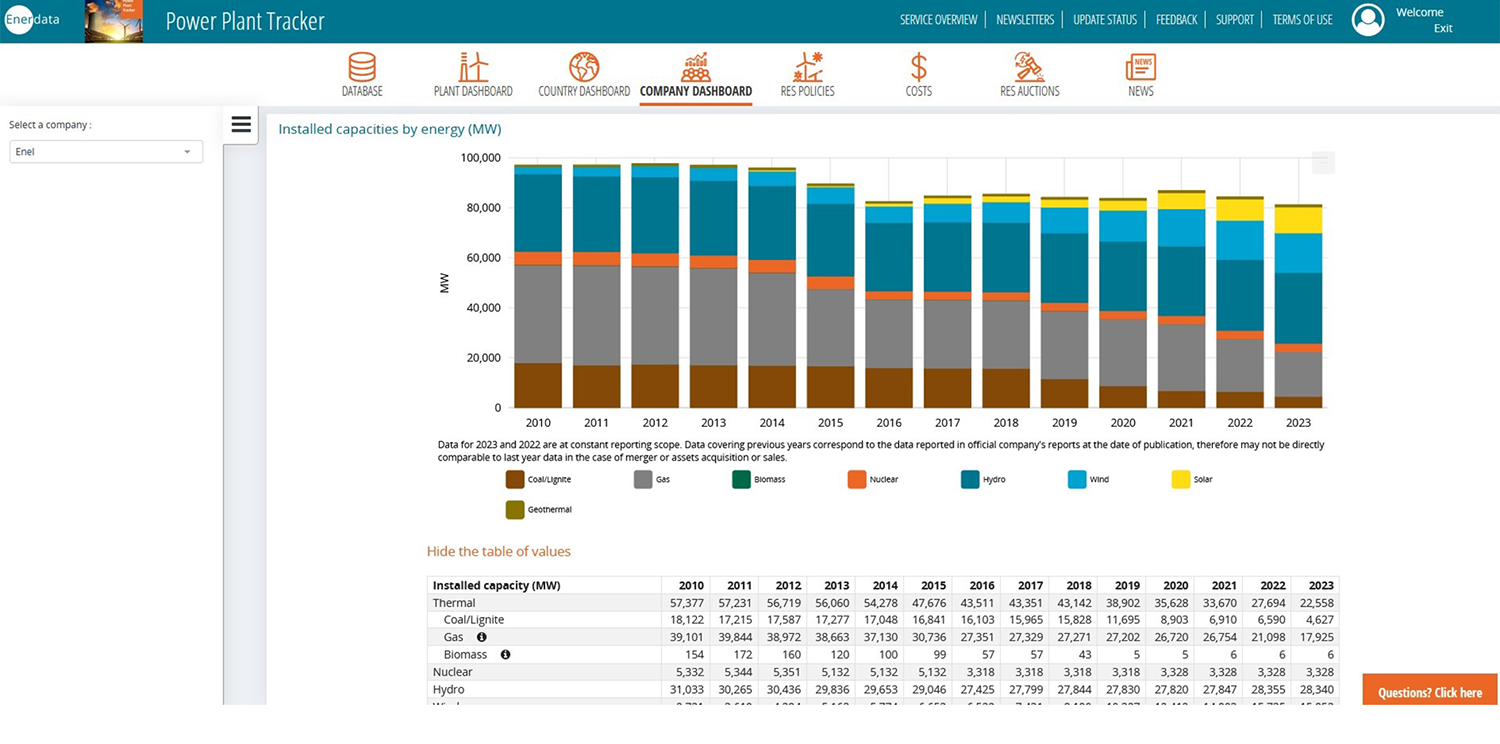The width and height of the screenshot is (1500, 744).
Task: Go to RES Auctions tab label
Action: [x=1029, y=91]
